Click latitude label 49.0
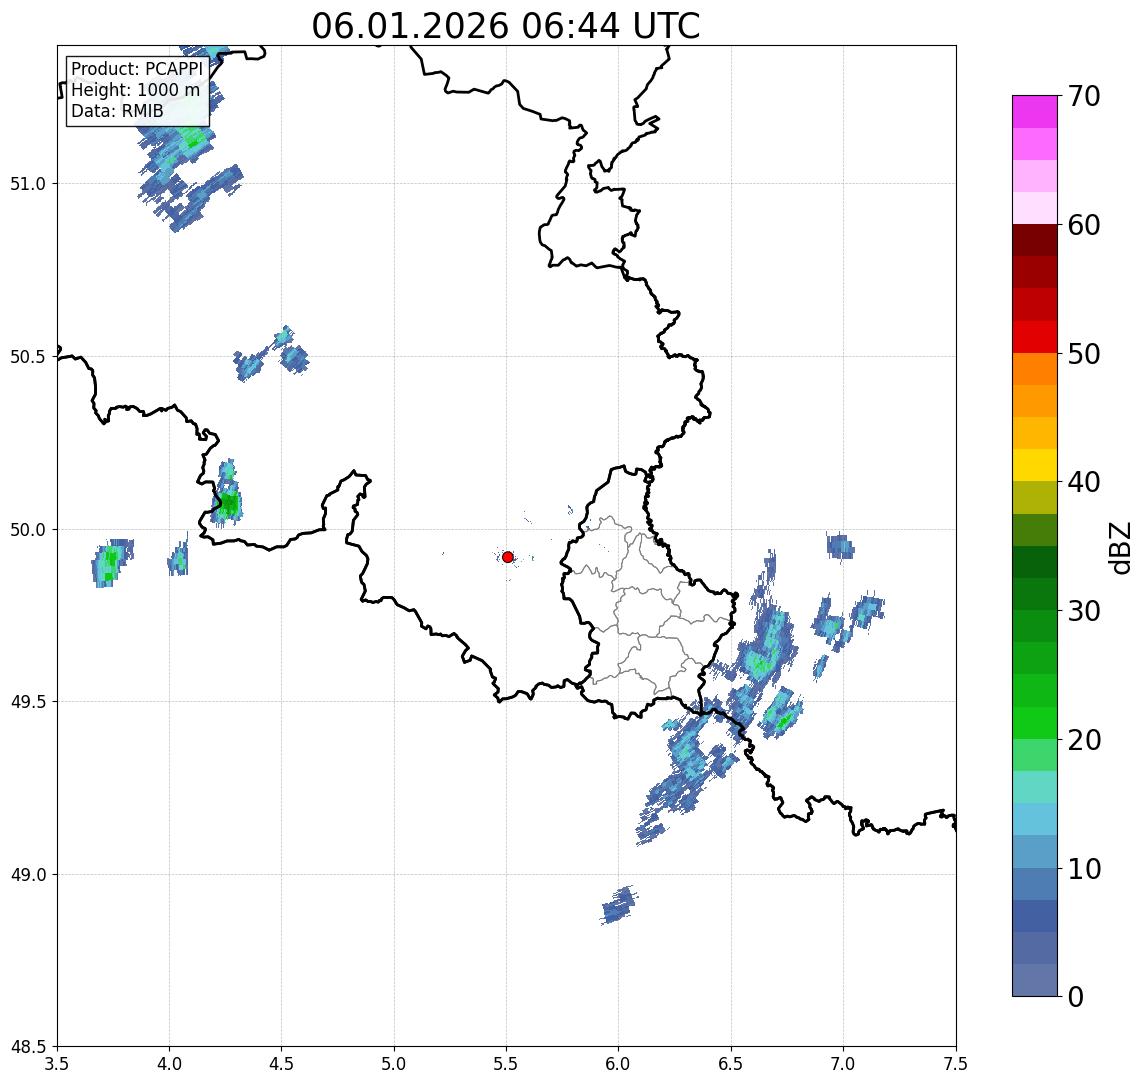 (x=28, y=874)
